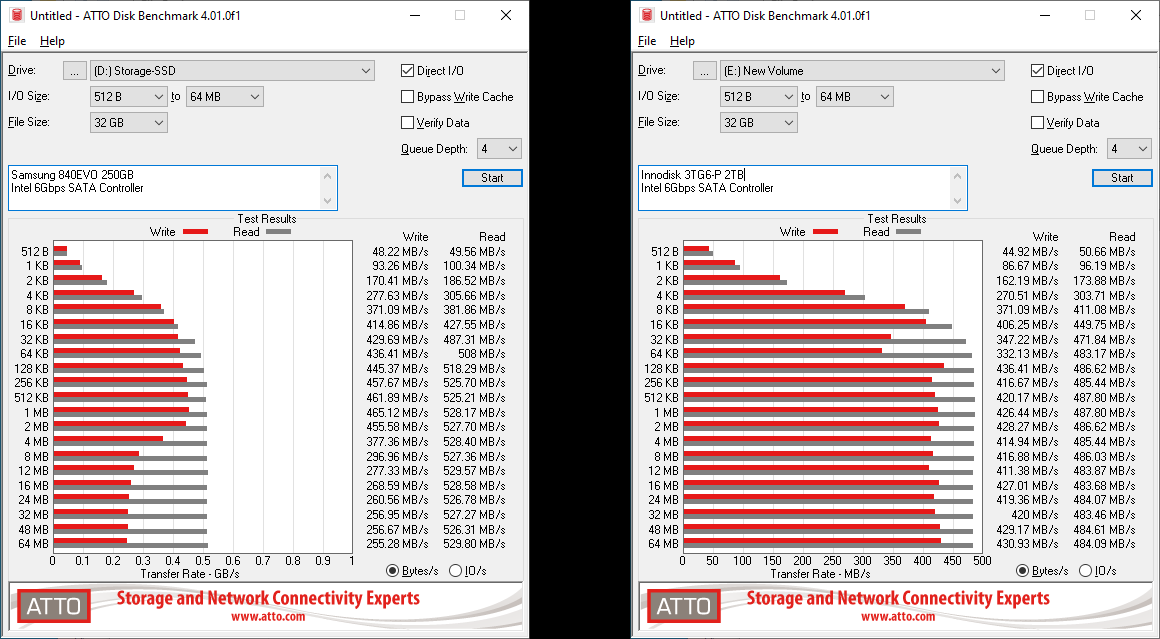Open the (E:) New Volume drive dropdown
Viewport: 1160px width, 639px height.
click(x=863, y=71)
